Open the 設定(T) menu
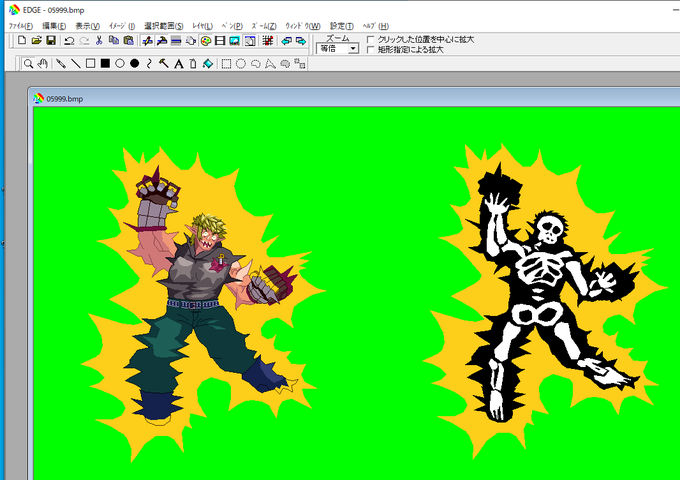680x480 pixels. (x=342, y=26)
